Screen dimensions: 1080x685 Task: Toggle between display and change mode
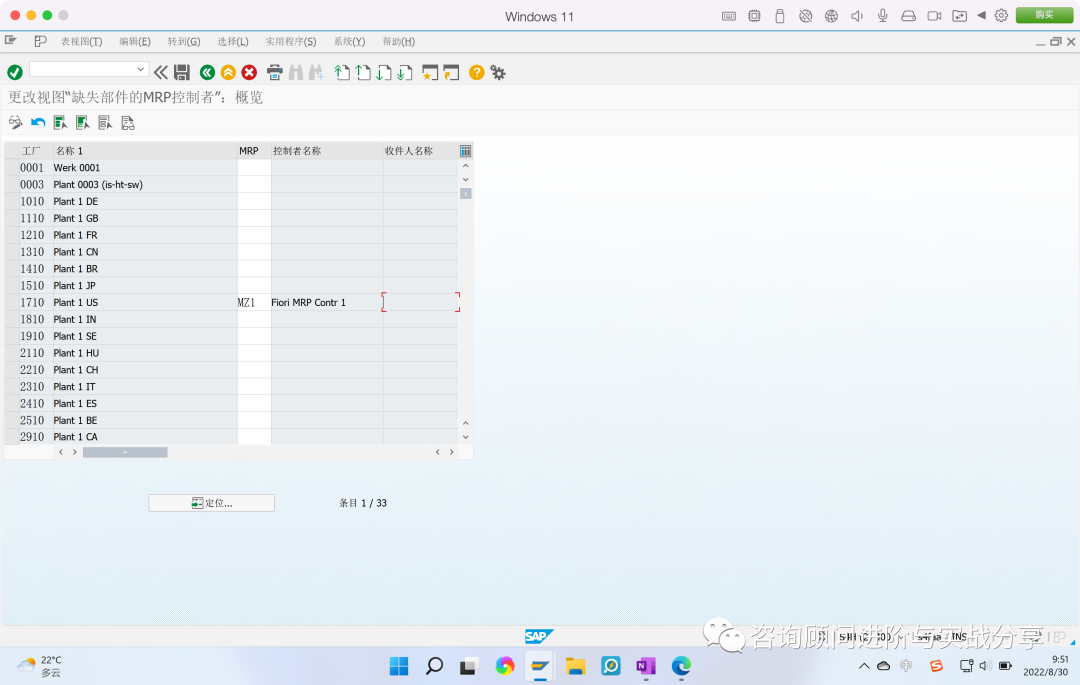[x=15, y=121]
